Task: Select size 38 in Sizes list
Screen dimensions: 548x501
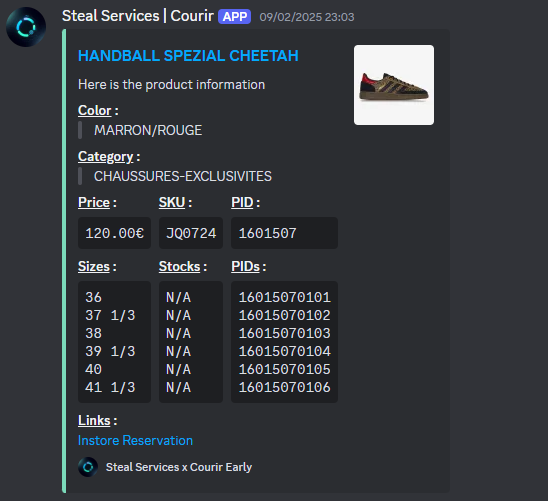Action: [x=93, y=333]
